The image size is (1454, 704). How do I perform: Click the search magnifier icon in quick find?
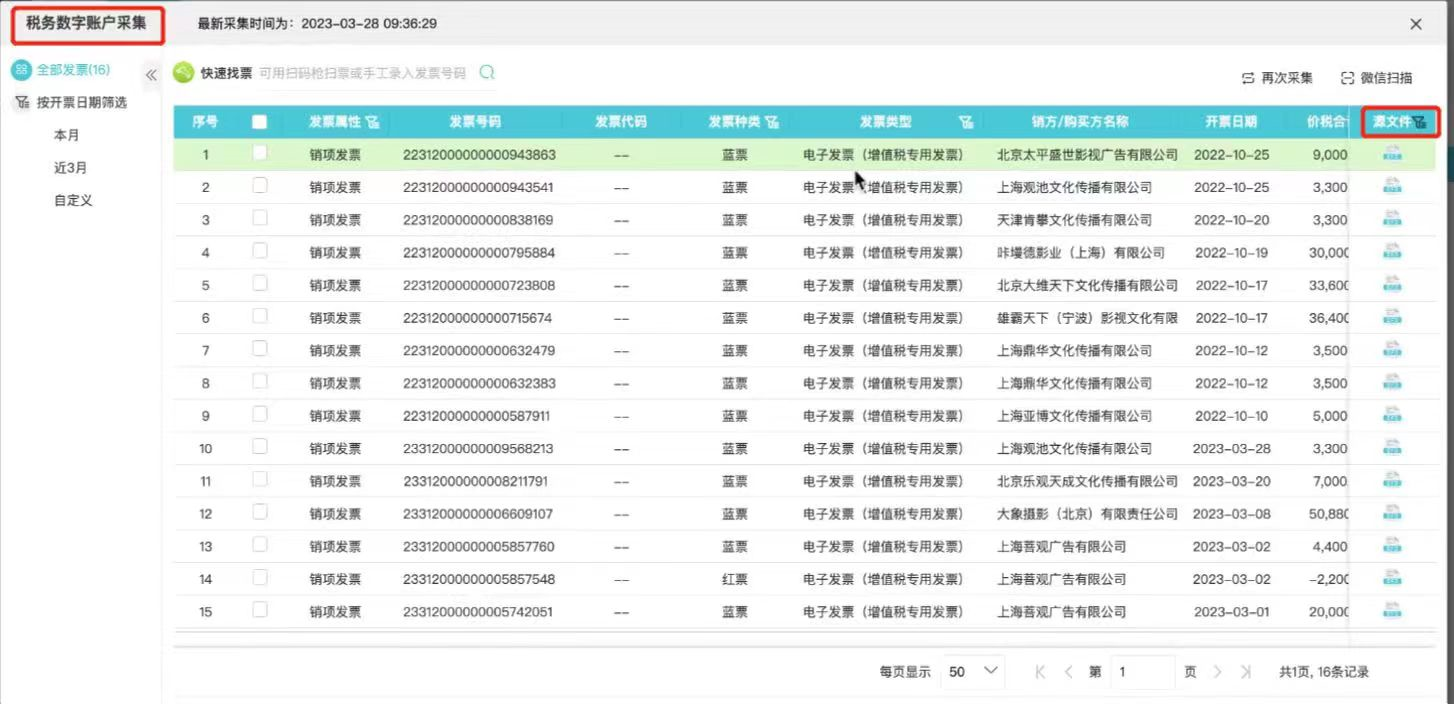click(487, 72)
